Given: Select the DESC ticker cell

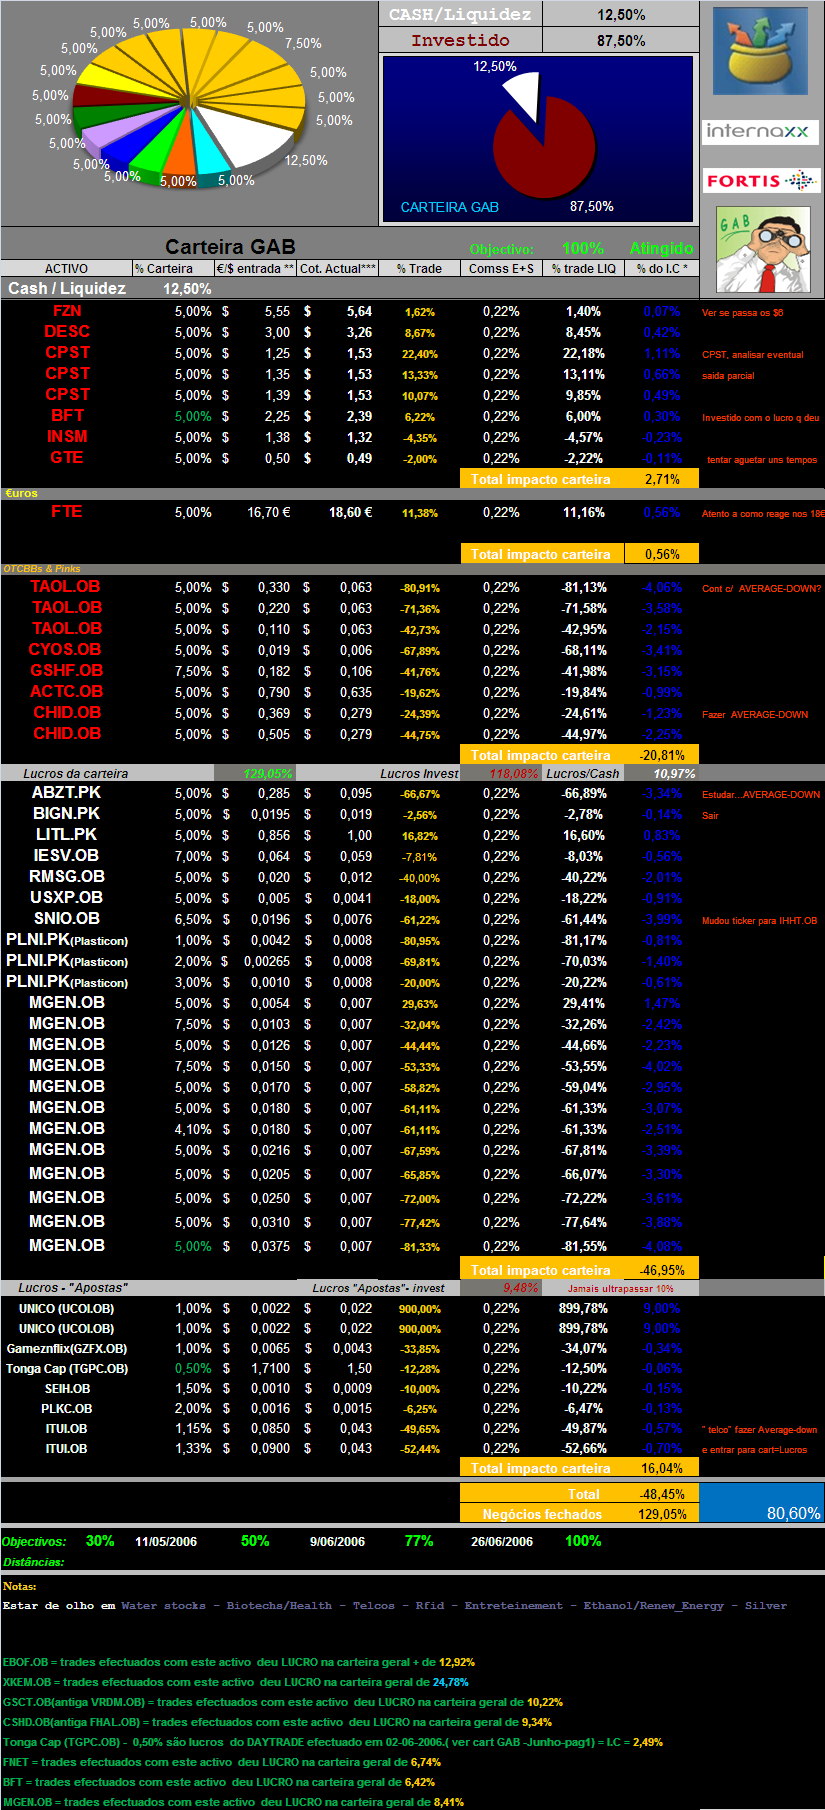Looking at the screenshot, I should (67, 332).
